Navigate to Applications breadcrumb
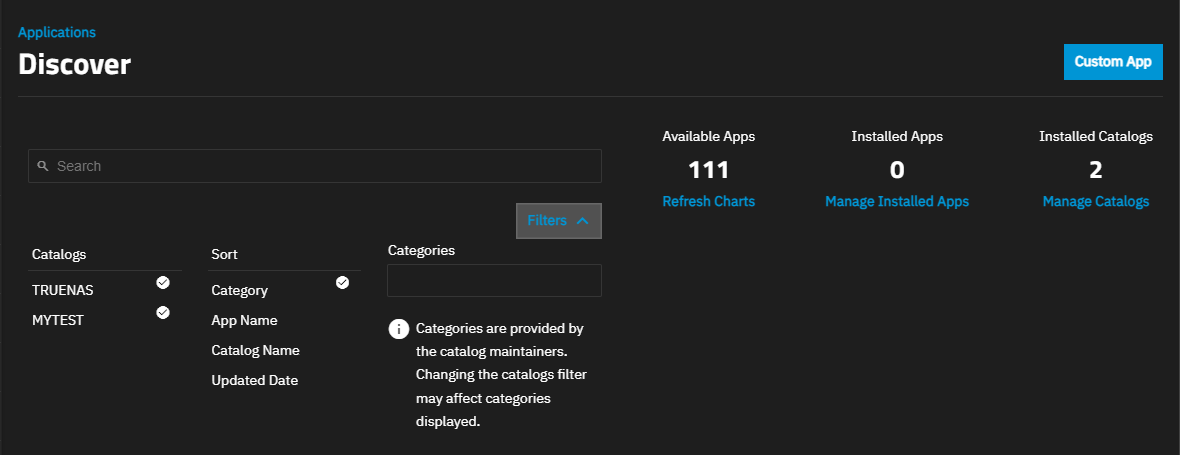The image size is (1180, 455). pos(57,33)
